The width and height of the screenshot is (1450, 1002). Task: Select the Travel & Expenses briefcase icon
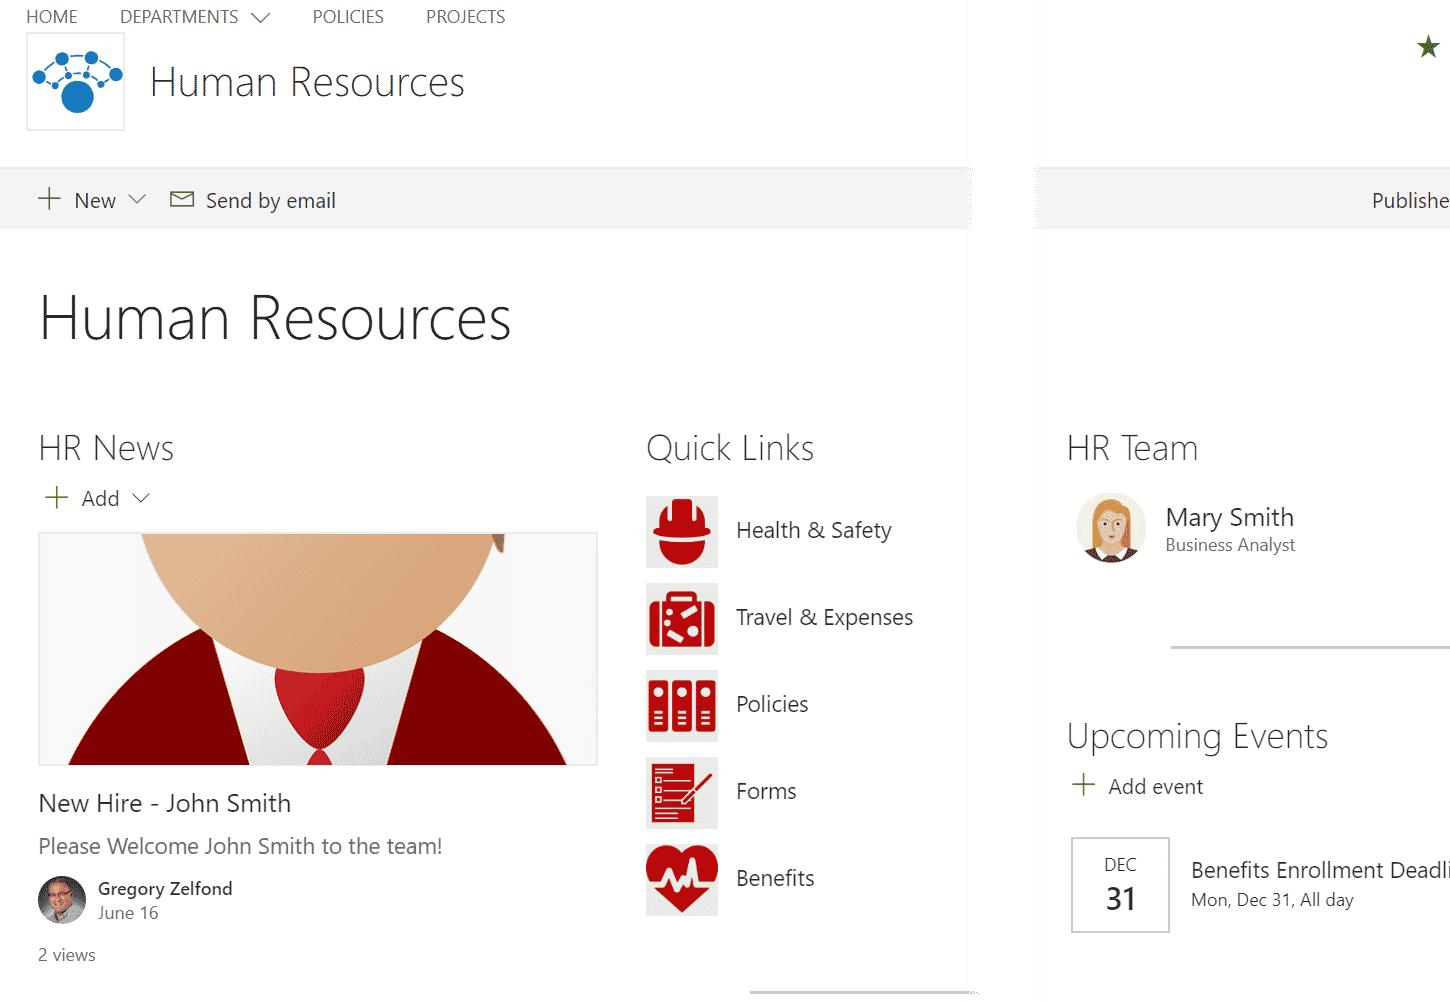point(681,618)
